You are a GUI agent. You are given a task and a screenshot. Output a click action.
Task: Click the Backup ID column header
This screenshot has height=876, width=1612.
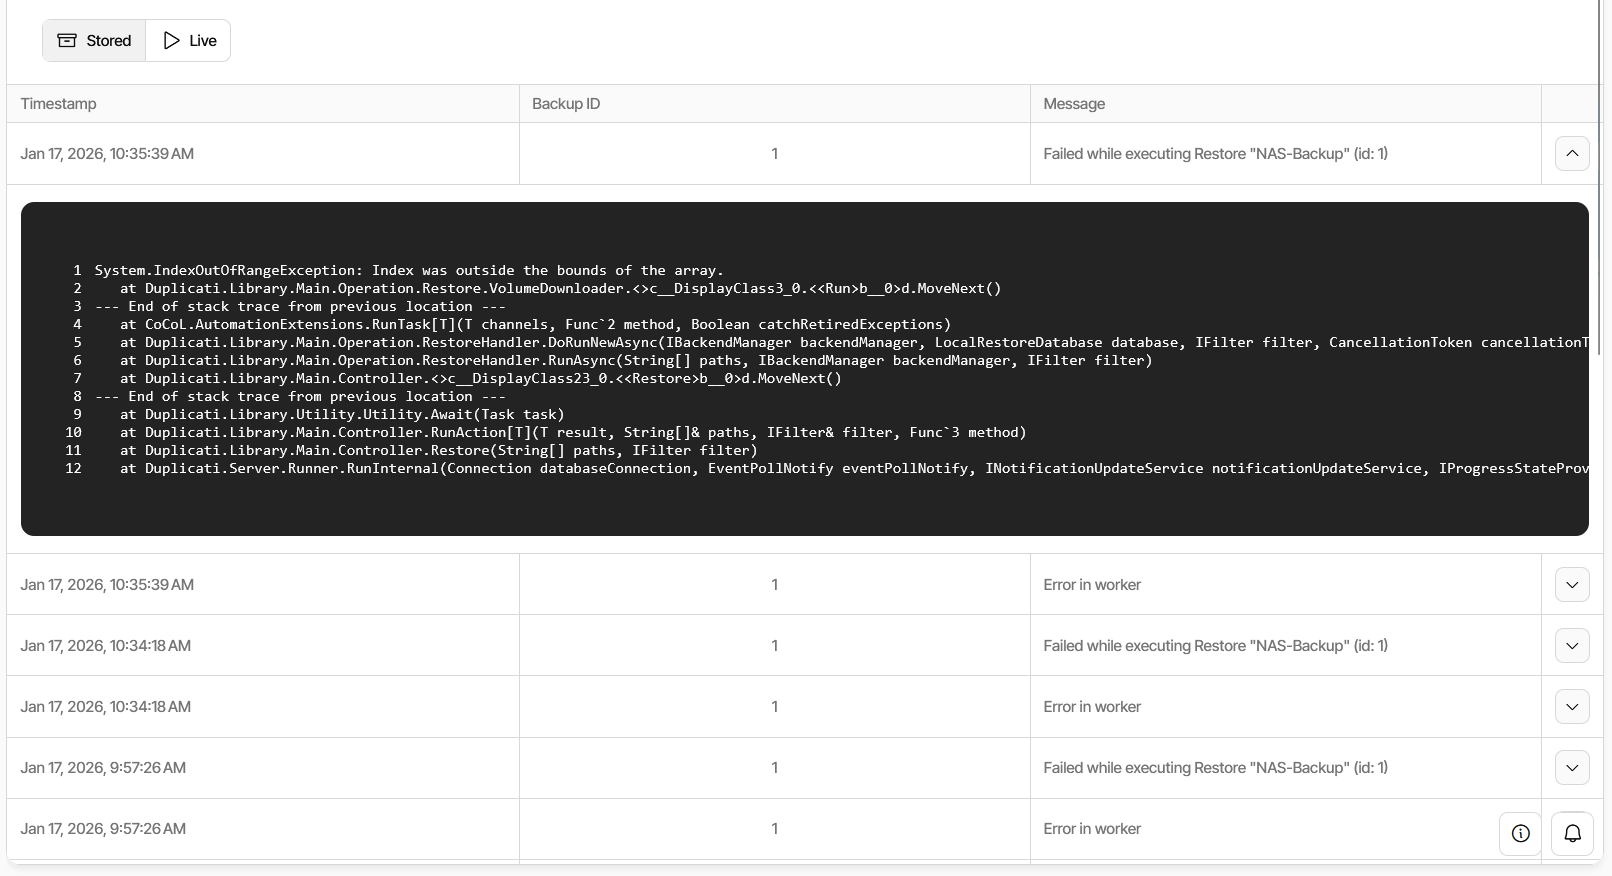click(x=566, y=104)
